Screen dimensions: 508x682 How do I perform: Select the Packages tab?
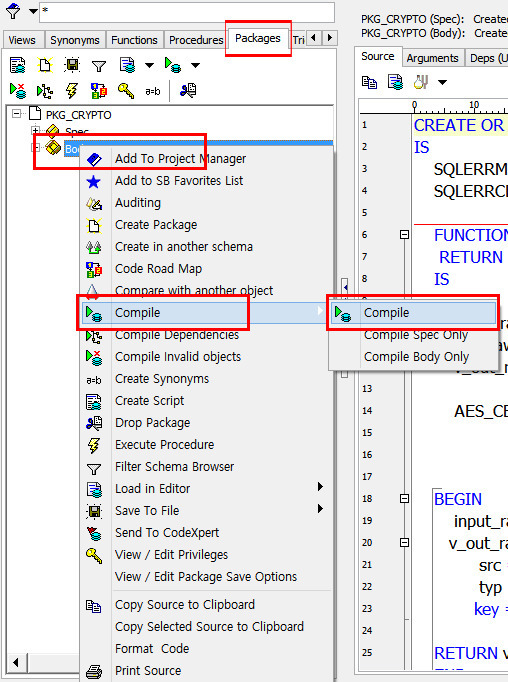click(x=258, y=38)
